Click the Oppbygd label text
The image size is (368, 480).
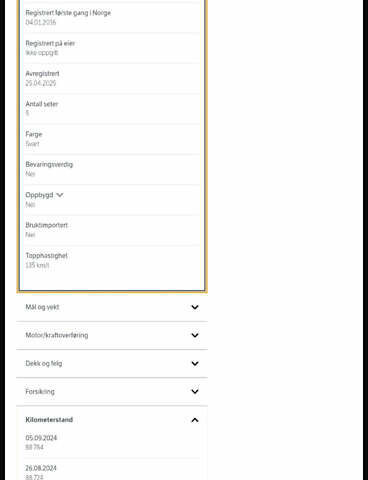pyautogui.click(x=39, y=195)
